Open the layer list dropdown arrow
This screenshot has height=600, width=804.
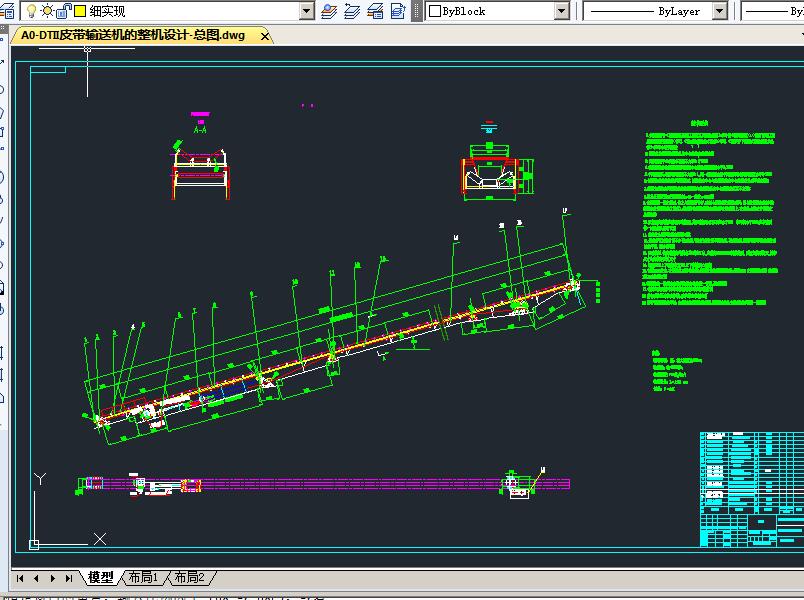point(307,11)
